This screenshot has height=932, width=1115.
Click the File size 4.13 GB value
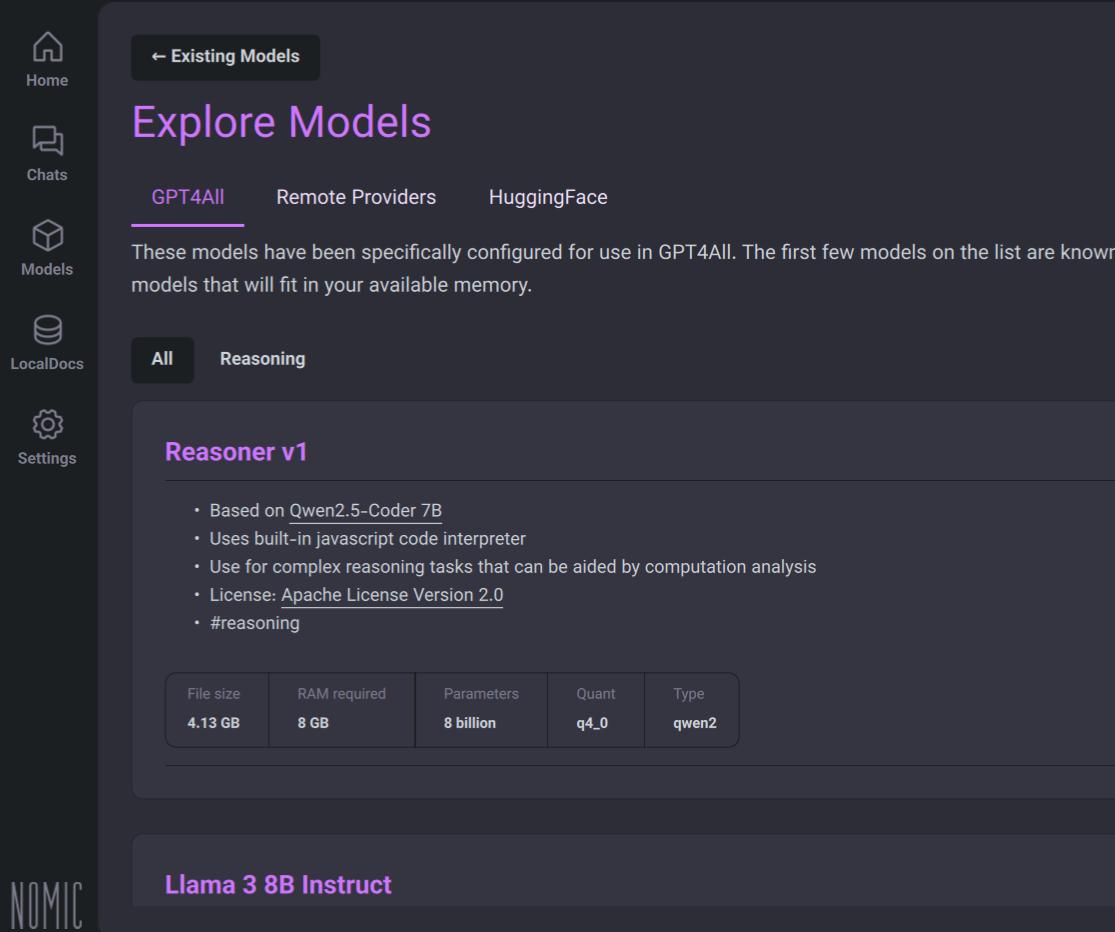[213, 722]
